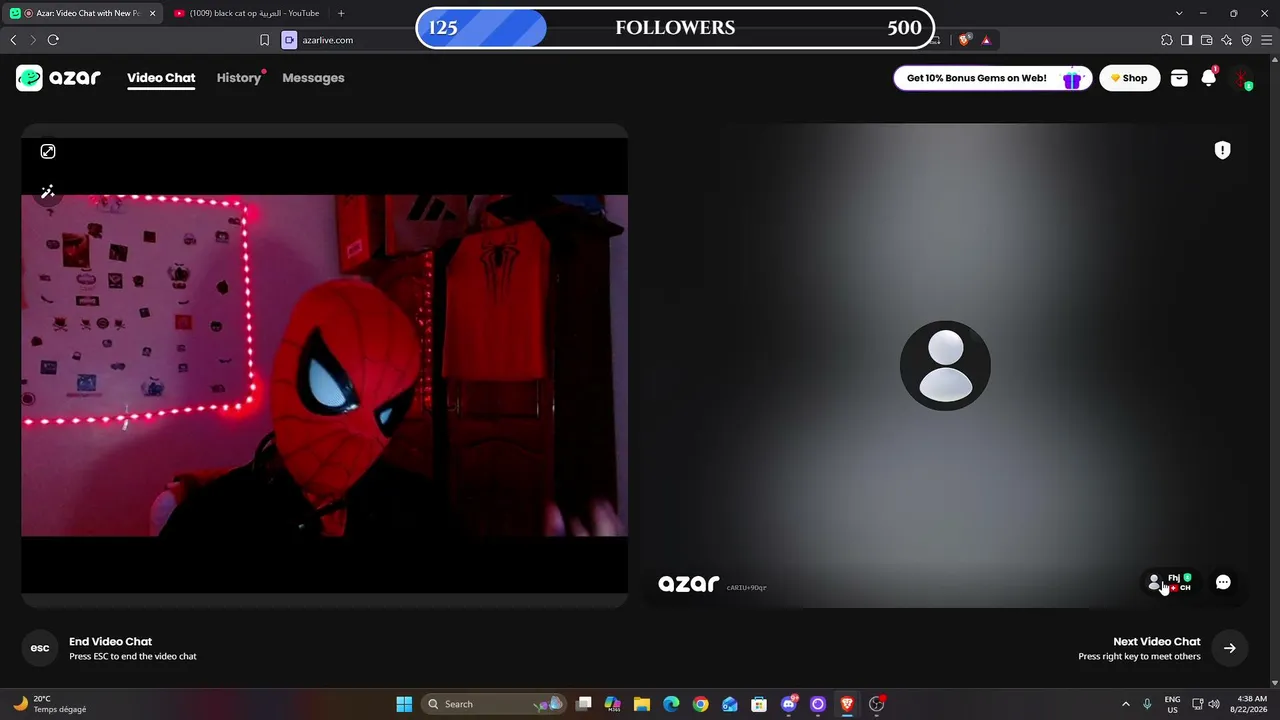1280x720 pixels.
Task: Open the Outlook taskbar app
Action: point(730,704)
